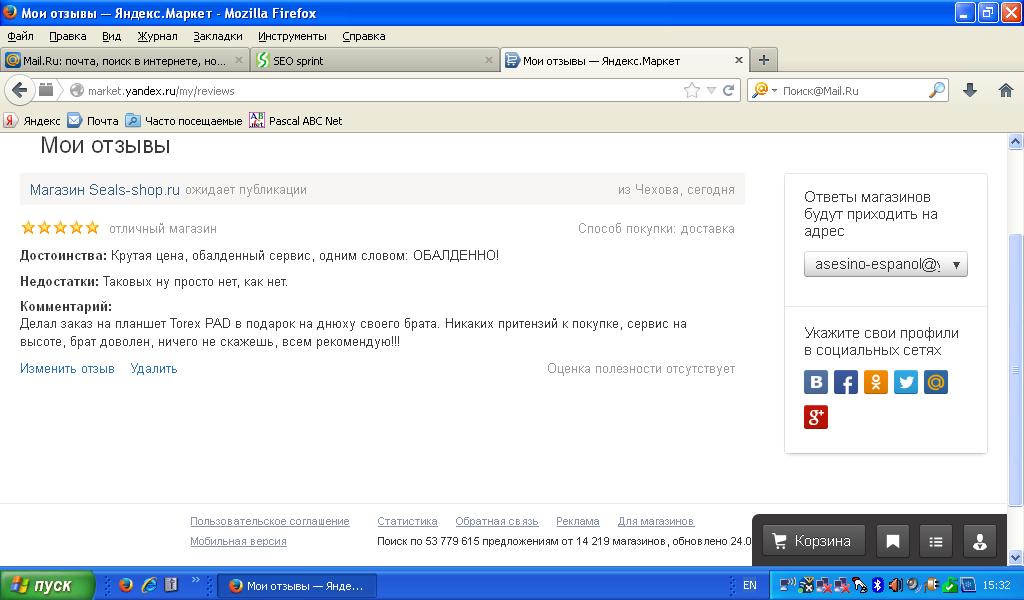The image size is (1024, 600).
Task: Click the Удалить link
Action: click(x=153, y=368)
